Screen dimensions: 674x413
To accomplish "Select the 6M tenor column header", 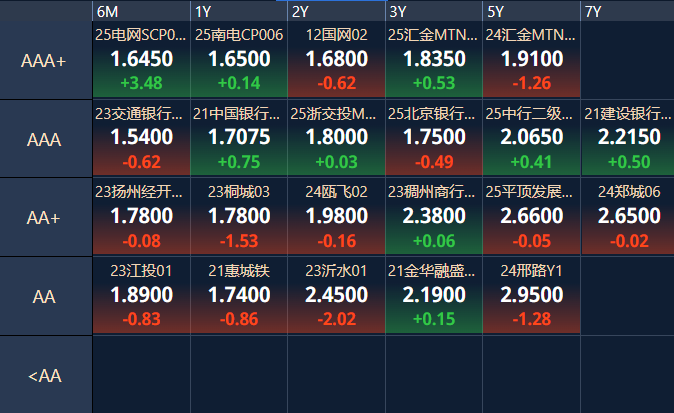I will click(141, 11).
